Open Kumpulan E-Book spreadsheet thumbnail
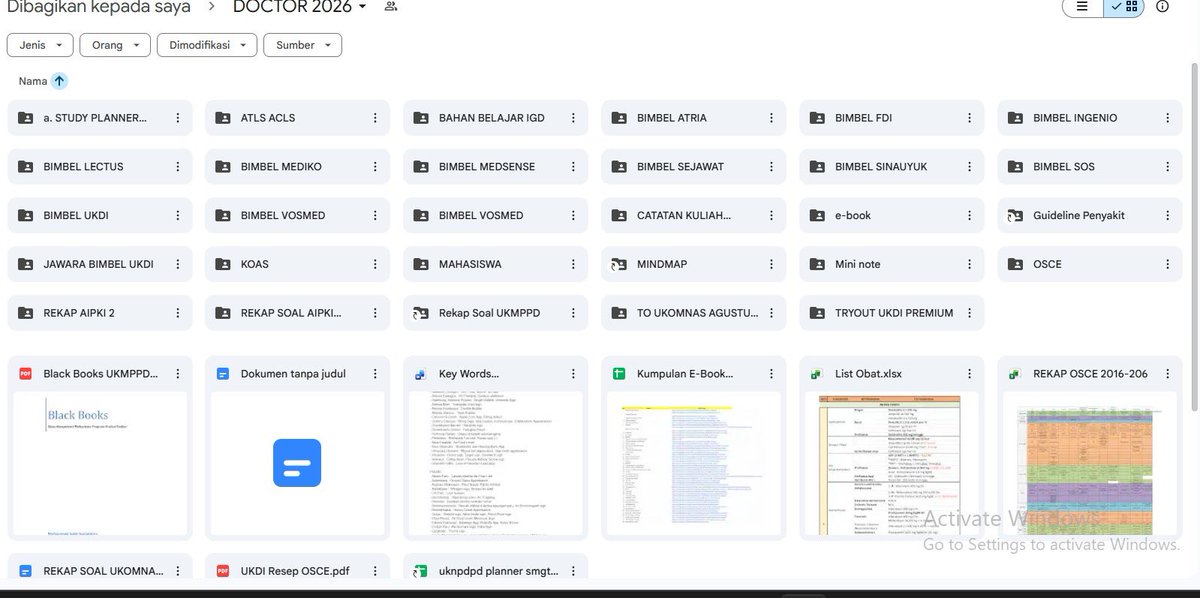Screen dimensions: 1200x598 pyautogui.click(x=694, y=464)
